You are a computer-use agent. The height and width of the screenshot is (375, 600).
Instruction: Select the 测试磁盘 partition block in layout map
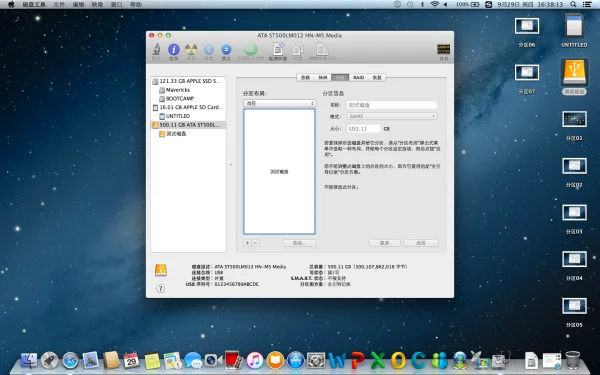point(279,171)
